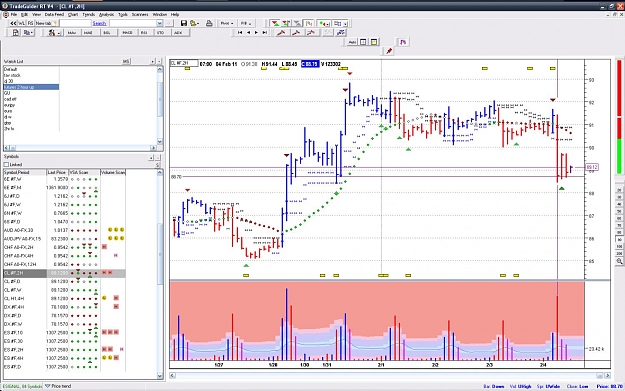
Task: Open the Chart menu
Action: pyautogui.click(x=73, y=14)
